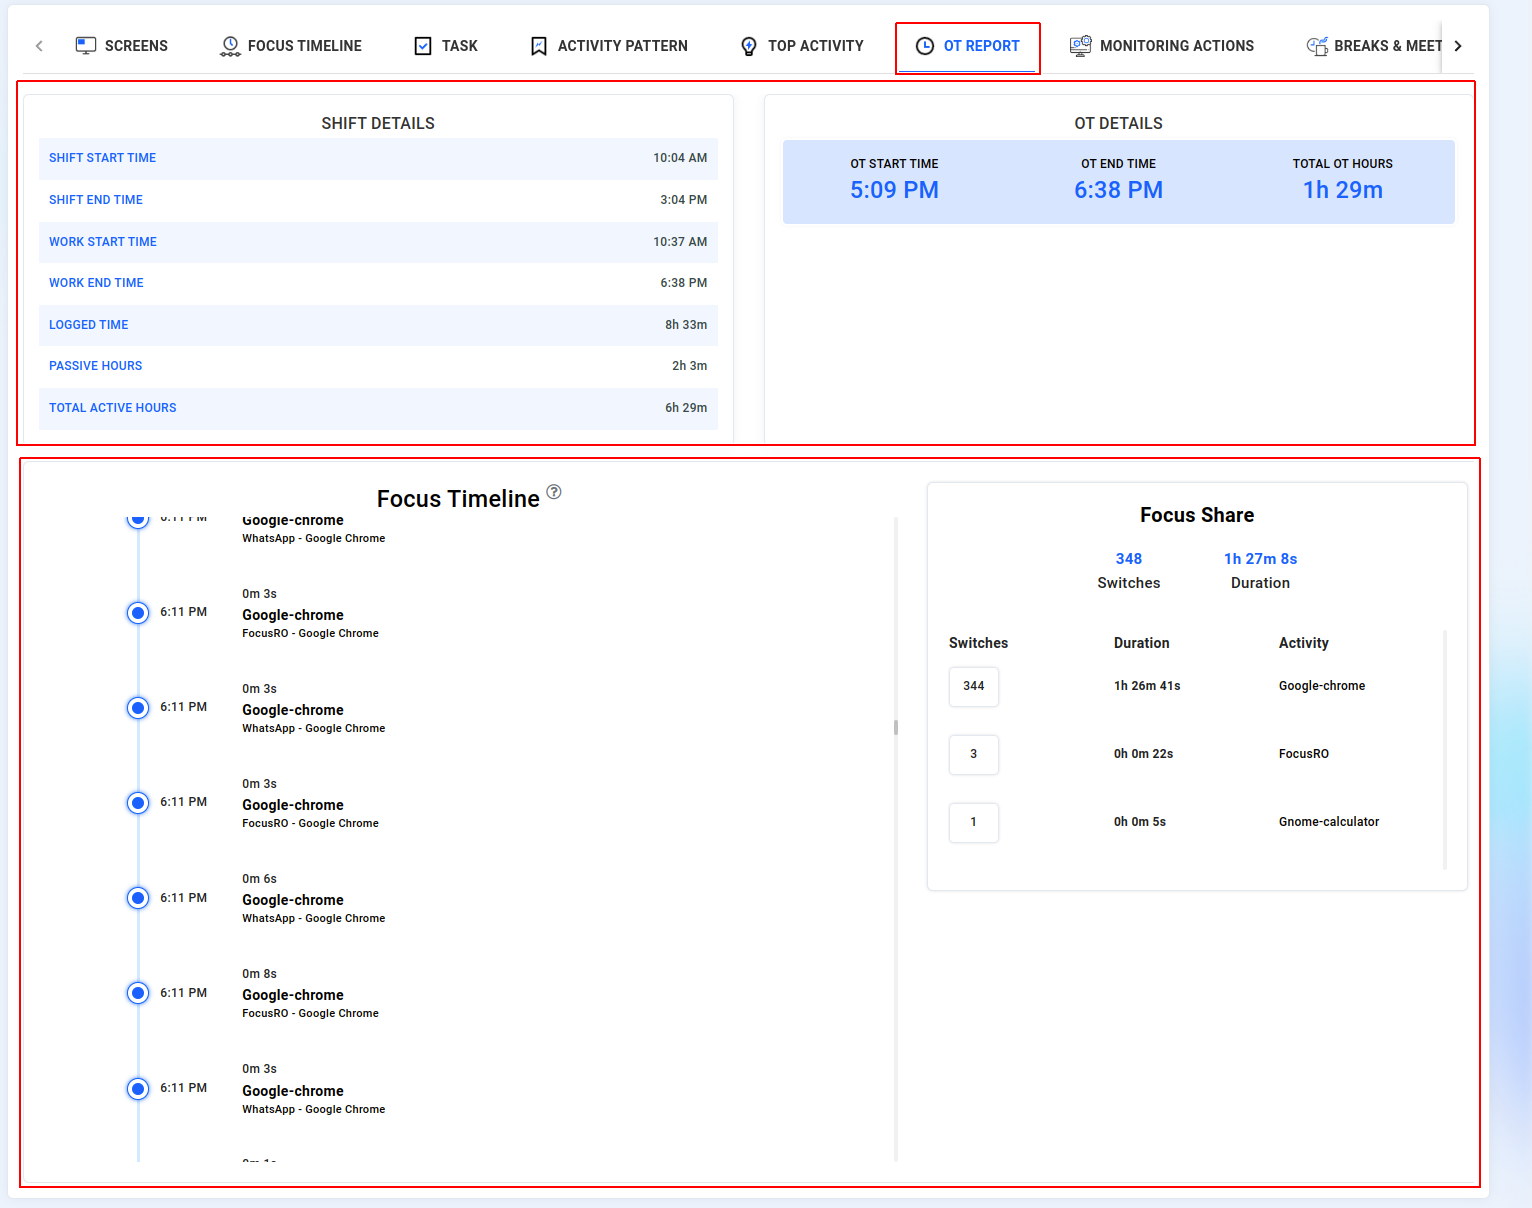The height and width of the screenshot is (1208, 1532).
Task: Click the Focus Timeline help question icon
Action: [x=554, y=492]
